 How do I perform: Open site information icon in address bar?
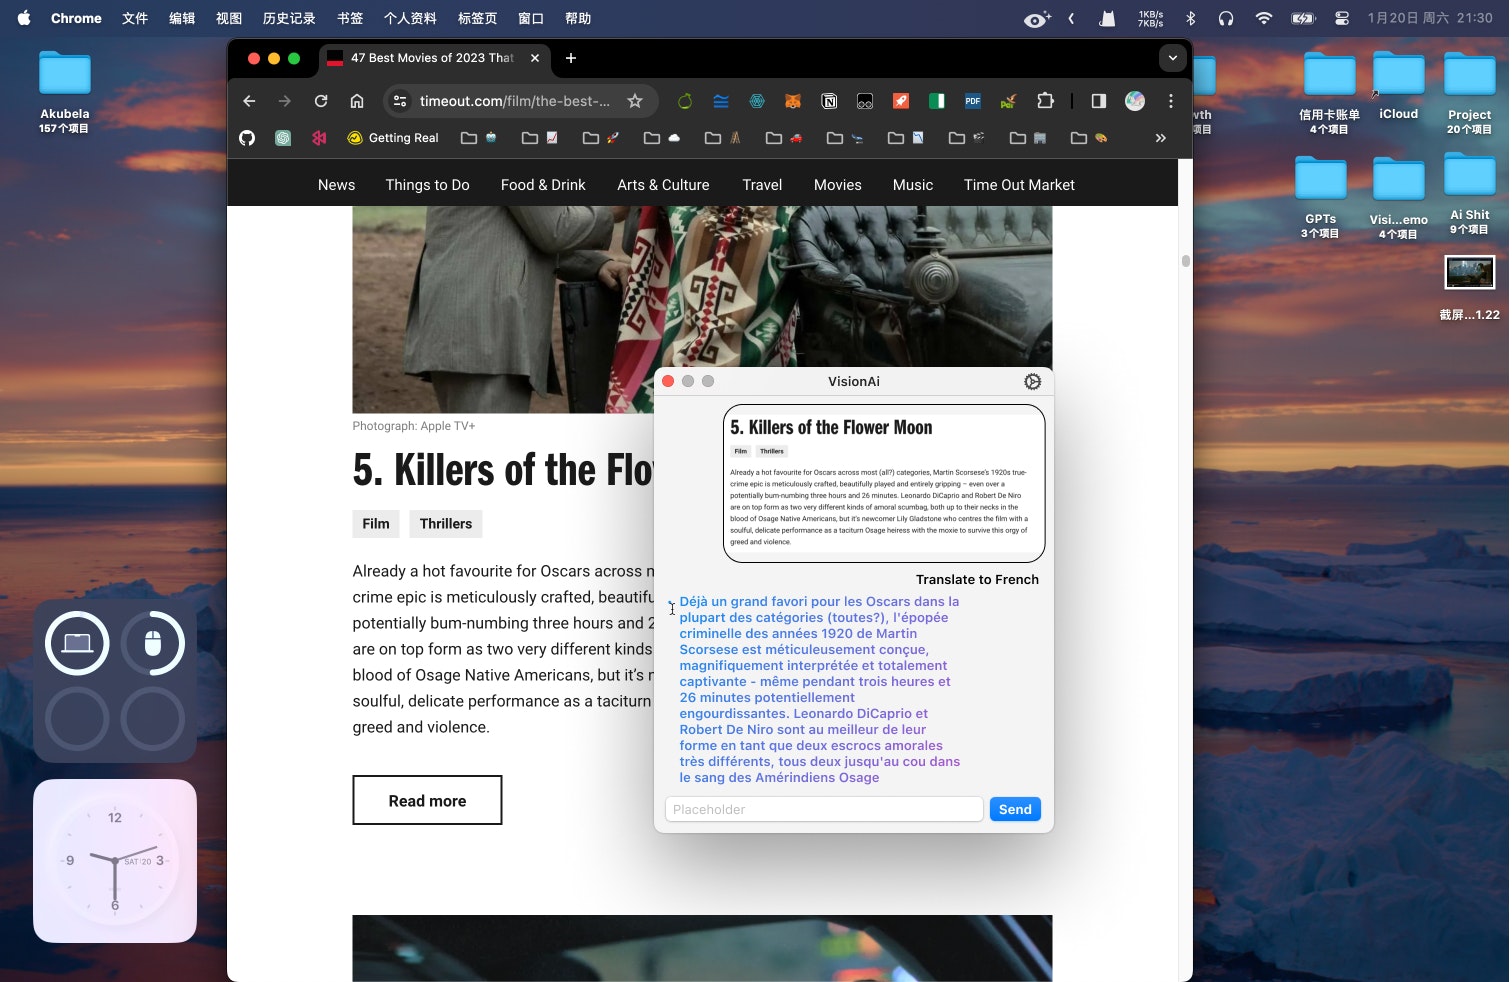tap(400, 101)
